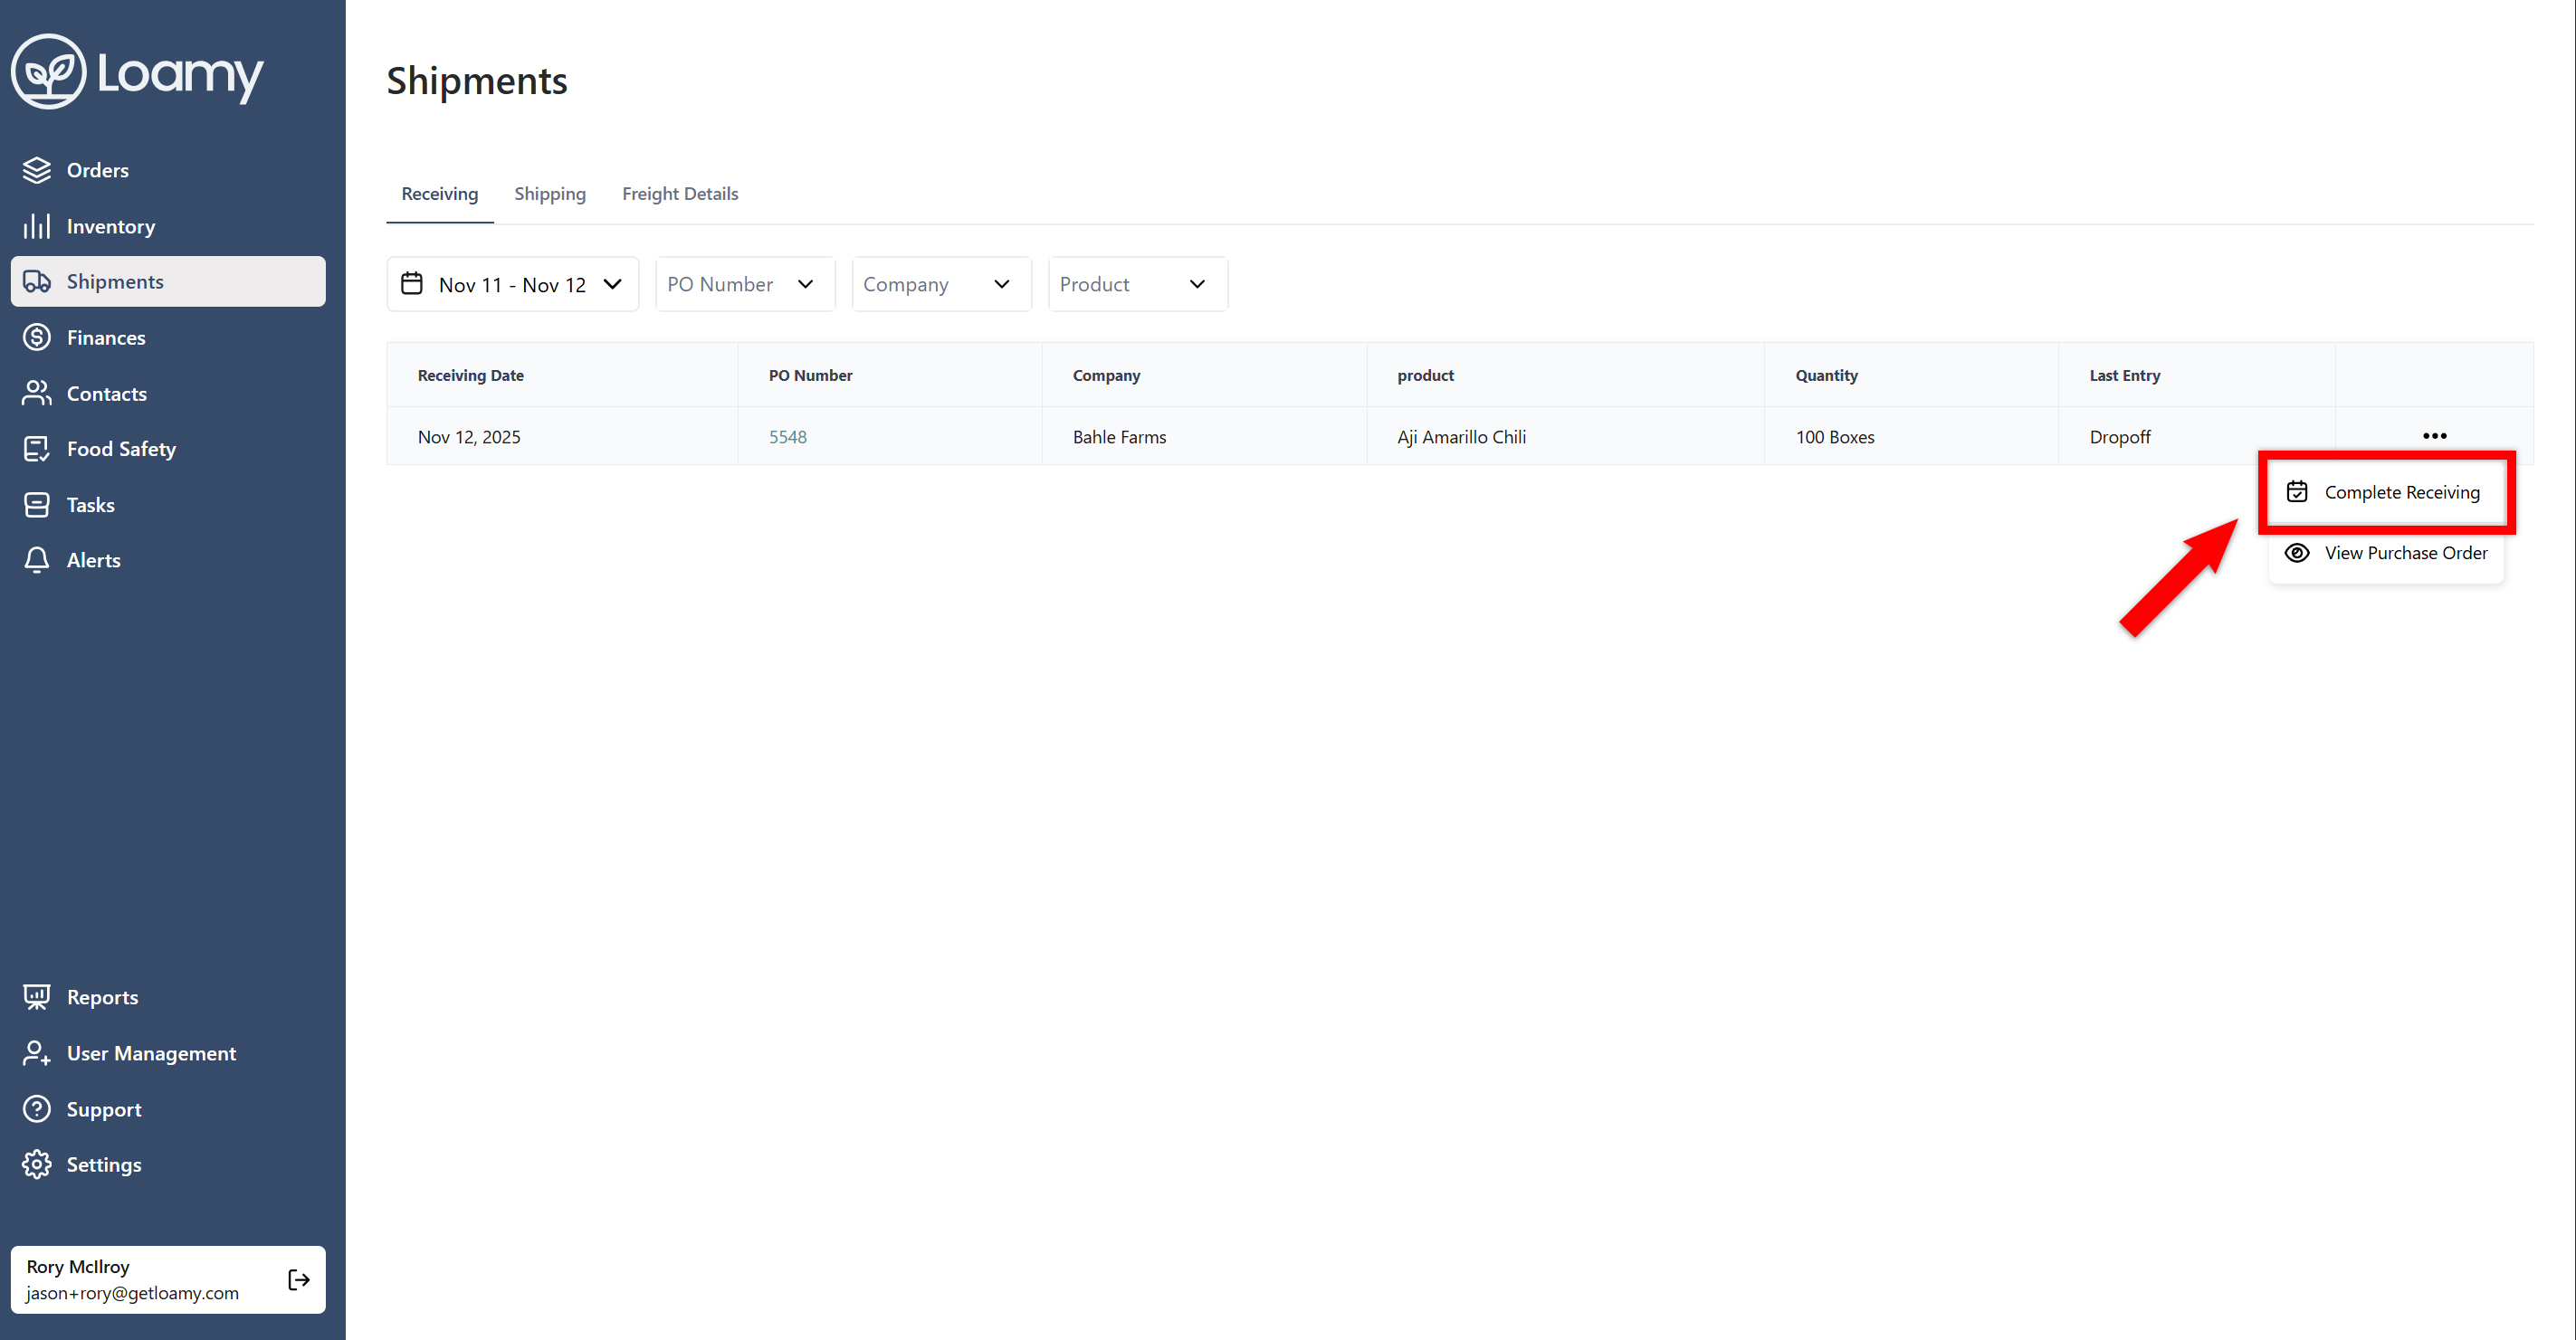
Task: Click the Alerts bell icon
Action: click(x=36, y=559)
